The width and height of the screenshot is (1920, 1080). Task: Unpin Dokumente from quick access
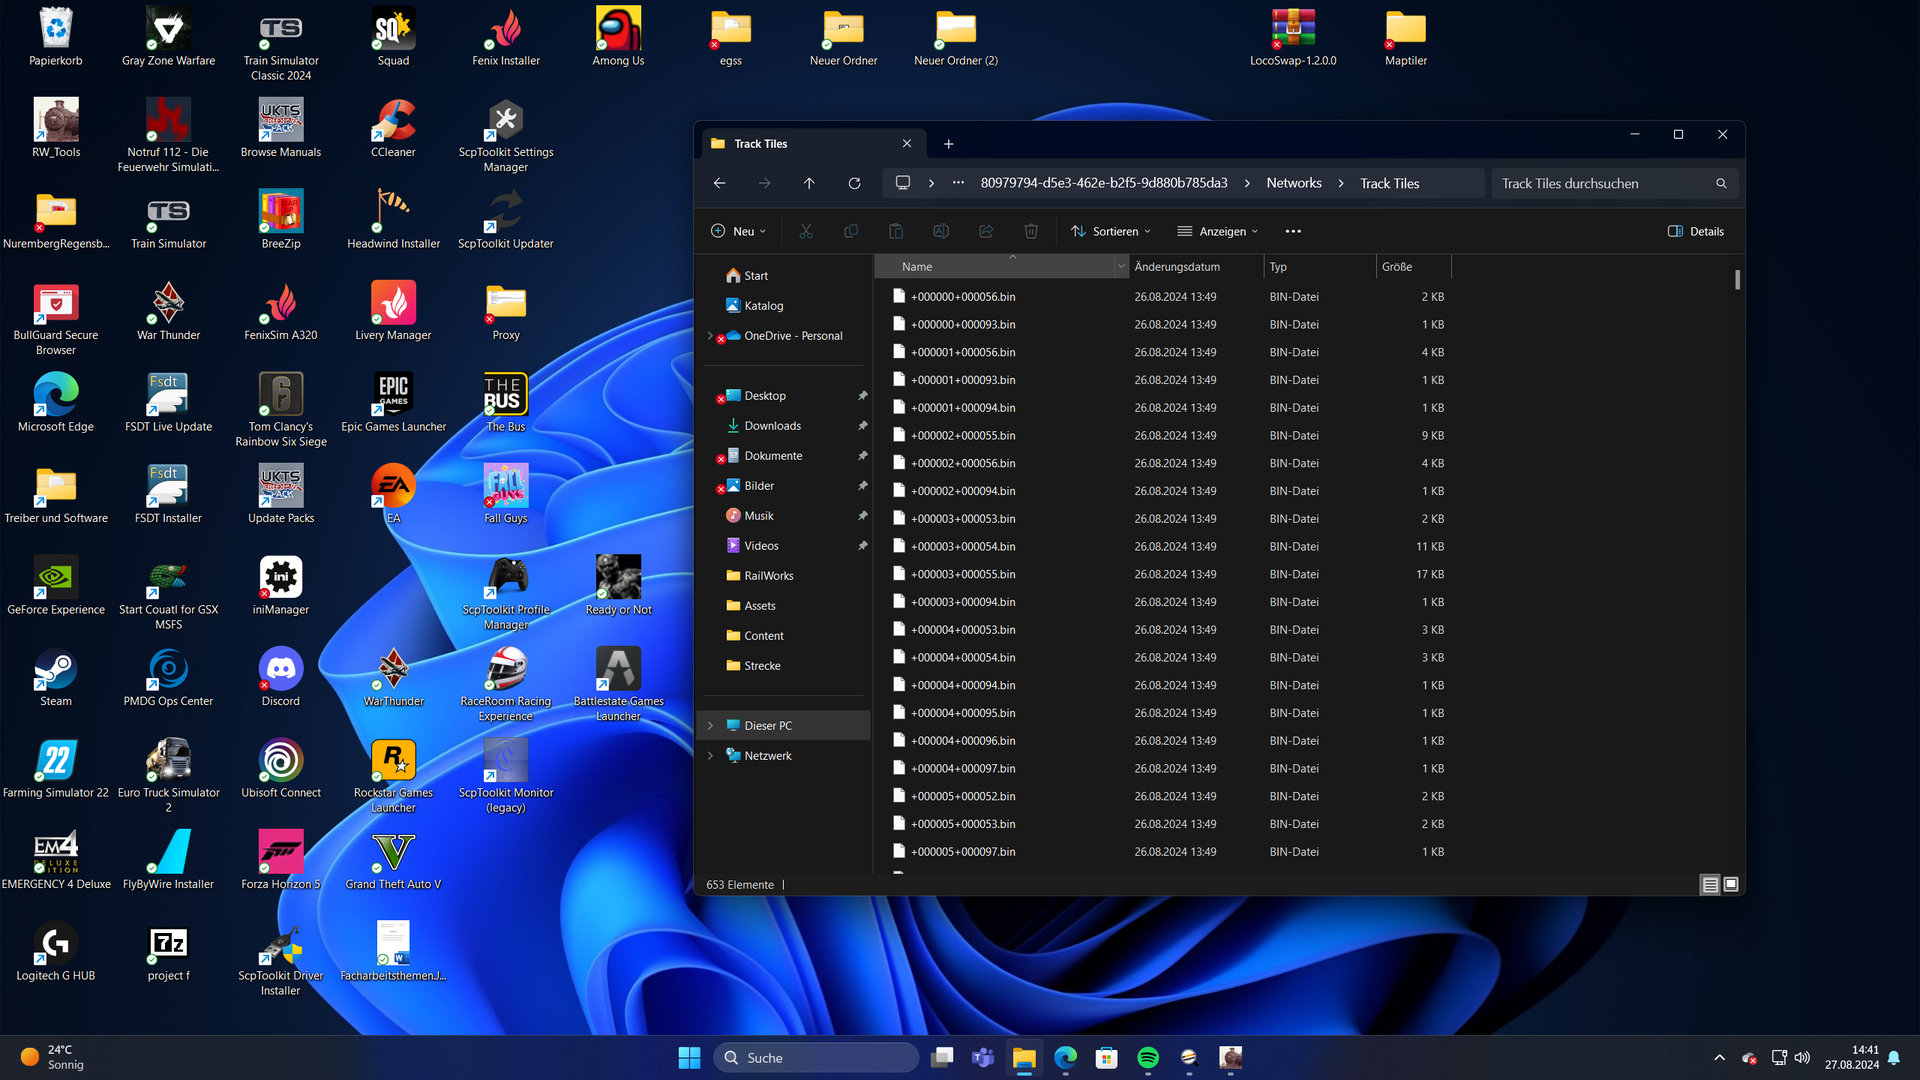pos(862,456)
